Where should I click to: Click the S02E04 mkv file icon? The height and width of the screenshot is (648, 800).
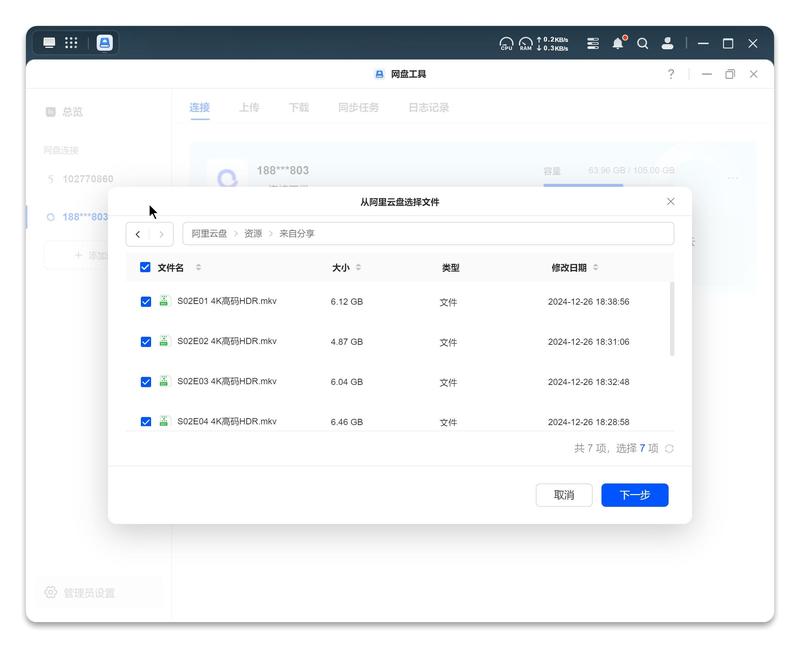[x=164, y=421]
